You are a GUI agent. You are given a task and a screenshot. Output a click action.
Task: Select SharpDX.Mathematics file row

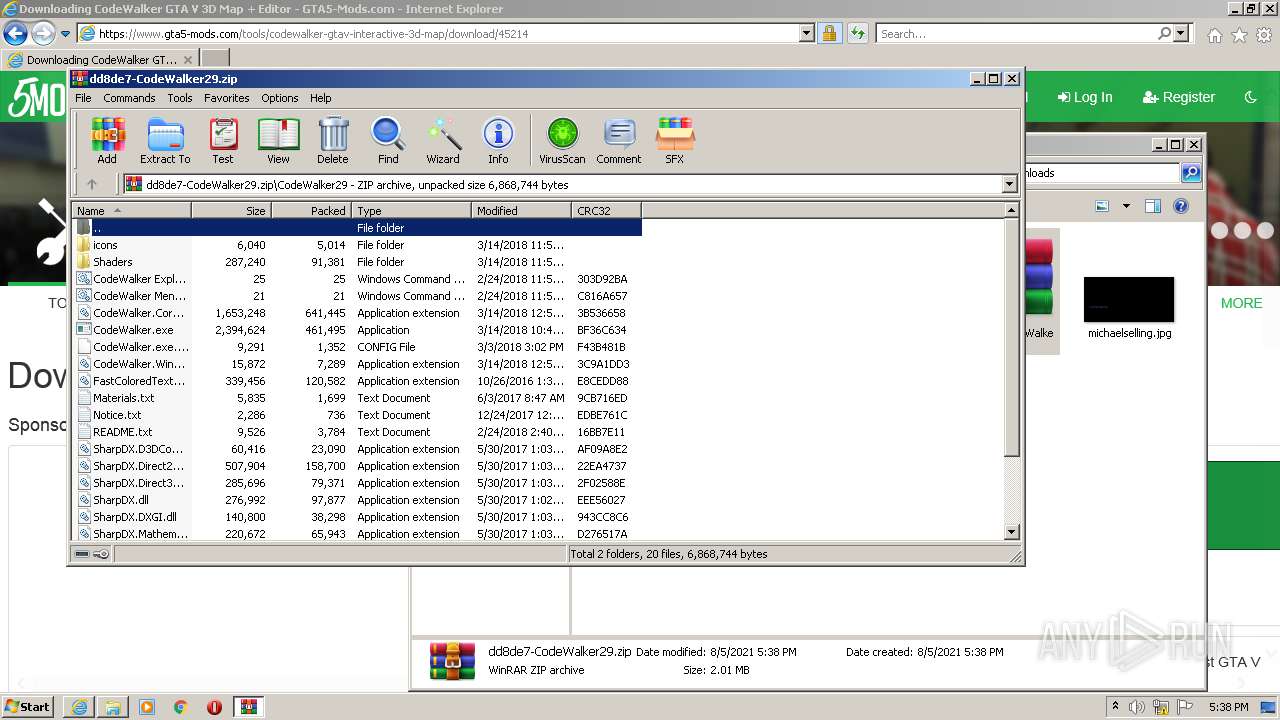click(x=357, y=534)
